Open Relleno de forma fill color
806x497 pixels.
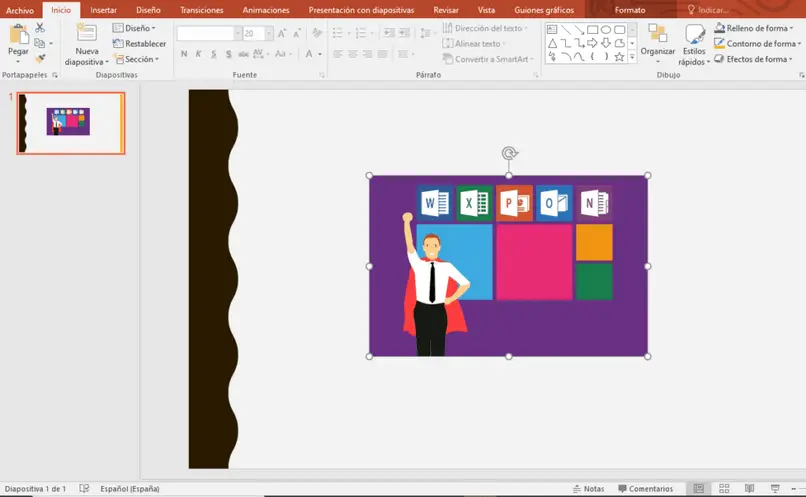pyautogui.click(x=756, y=28)
